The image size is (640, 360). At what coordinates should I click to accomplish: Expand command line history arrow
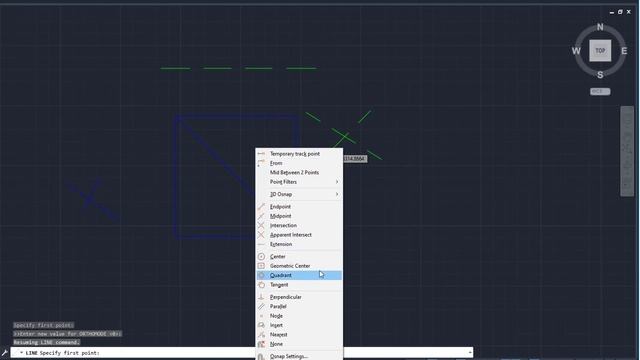pyautogui.click(x=470, y=353)
